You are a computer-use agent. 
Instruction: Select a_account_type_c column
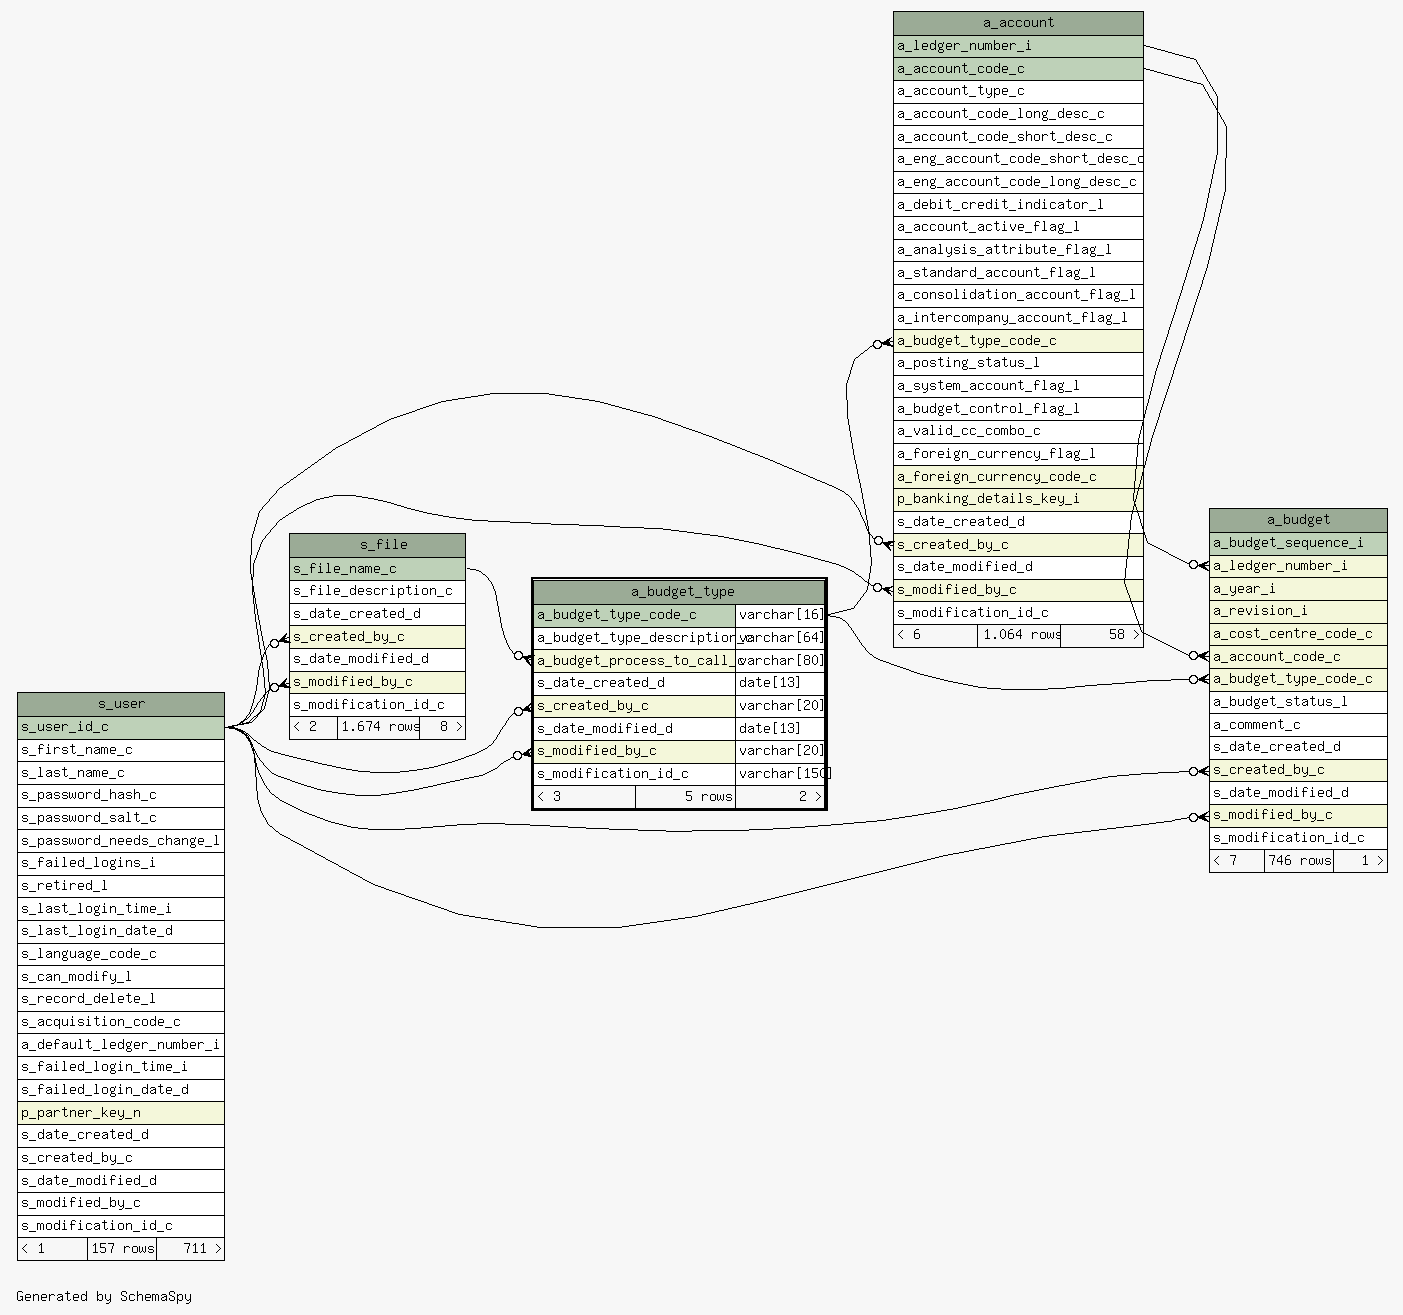tap(1018, 91)
